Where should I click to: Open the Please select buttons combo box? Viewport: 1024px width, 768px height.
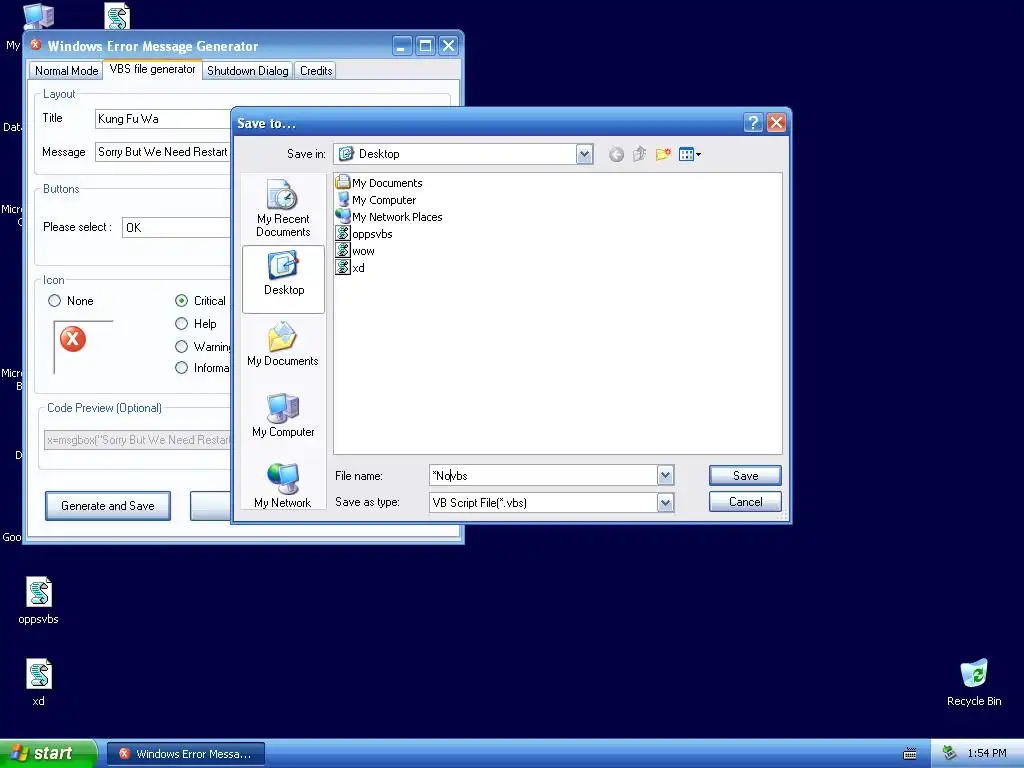coord(176,227)
